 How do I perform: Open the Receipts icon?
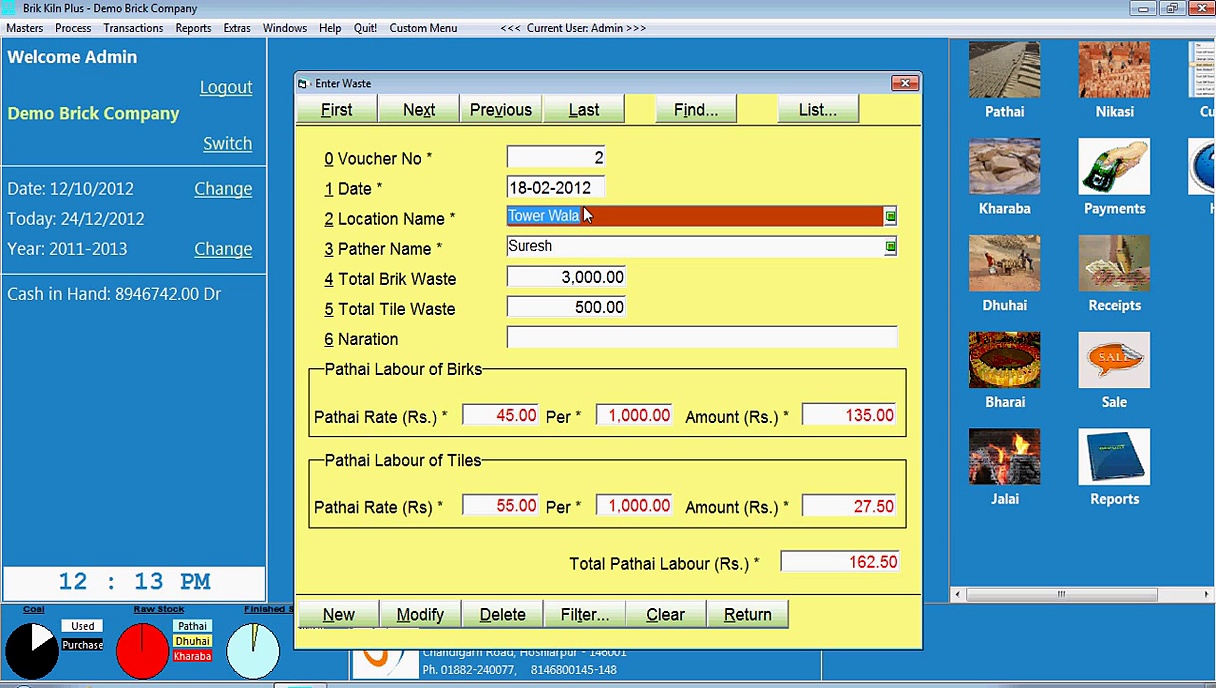1114,263
